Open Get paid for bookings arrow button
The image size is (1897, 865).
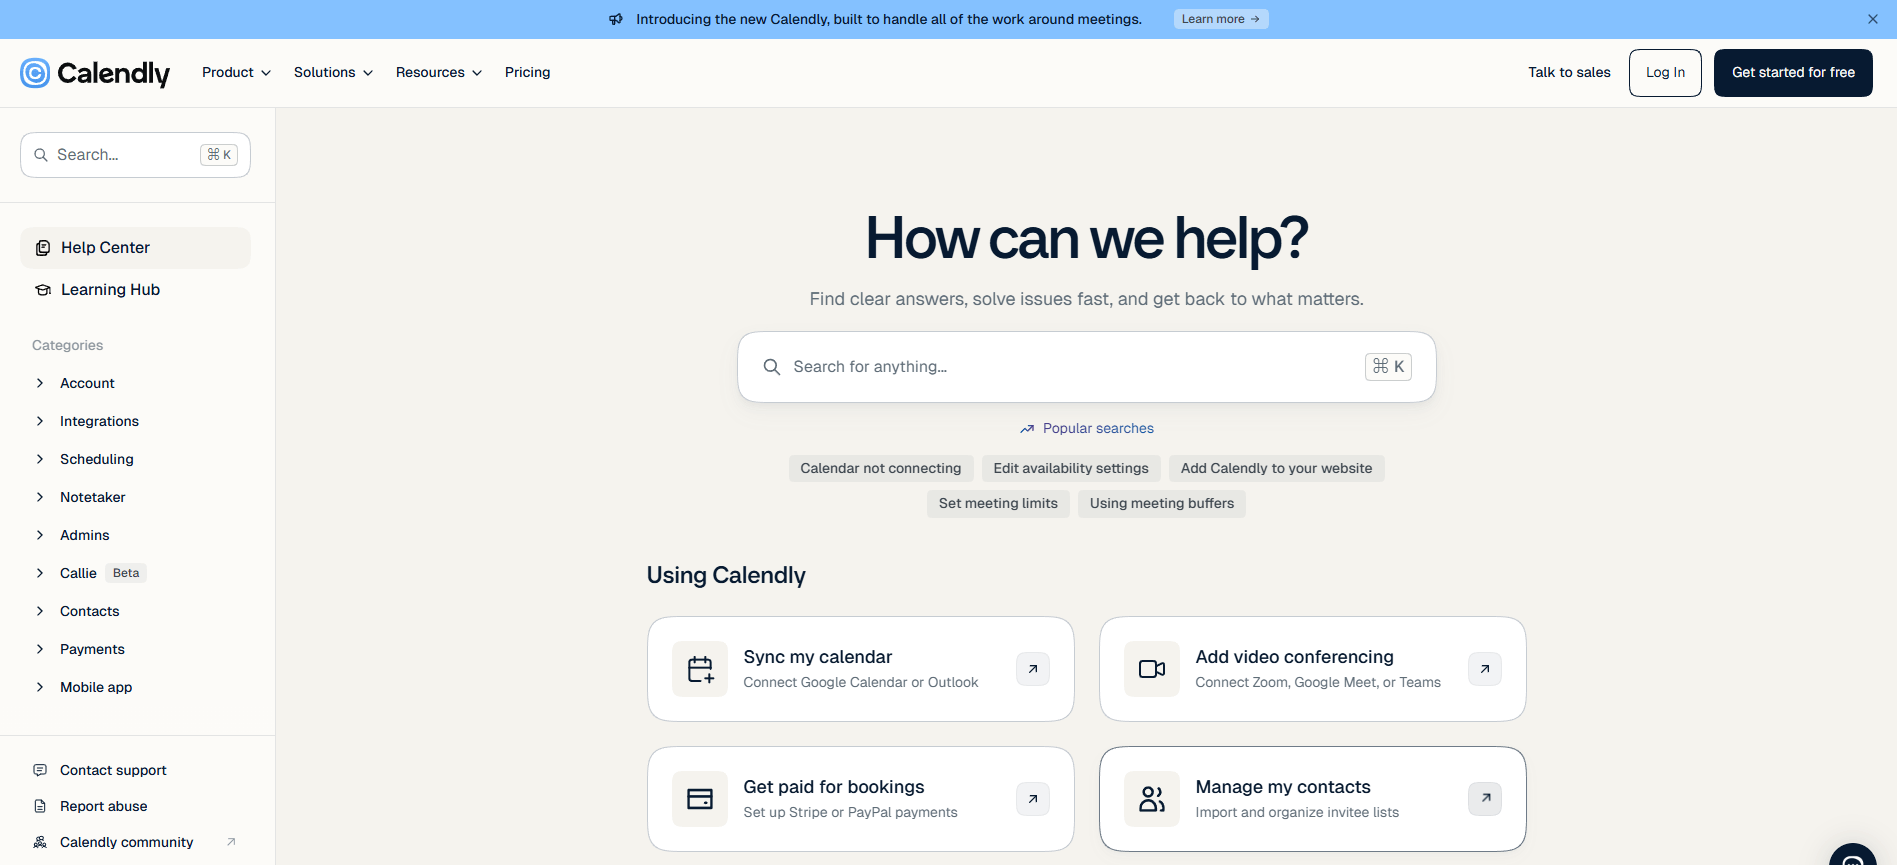(x=1033, y=799)
